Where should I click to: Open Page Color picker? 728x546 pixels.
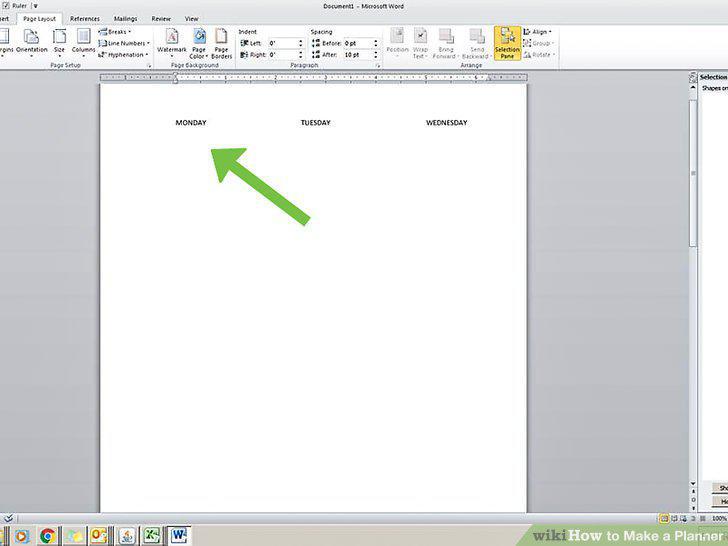click(199, 43)
